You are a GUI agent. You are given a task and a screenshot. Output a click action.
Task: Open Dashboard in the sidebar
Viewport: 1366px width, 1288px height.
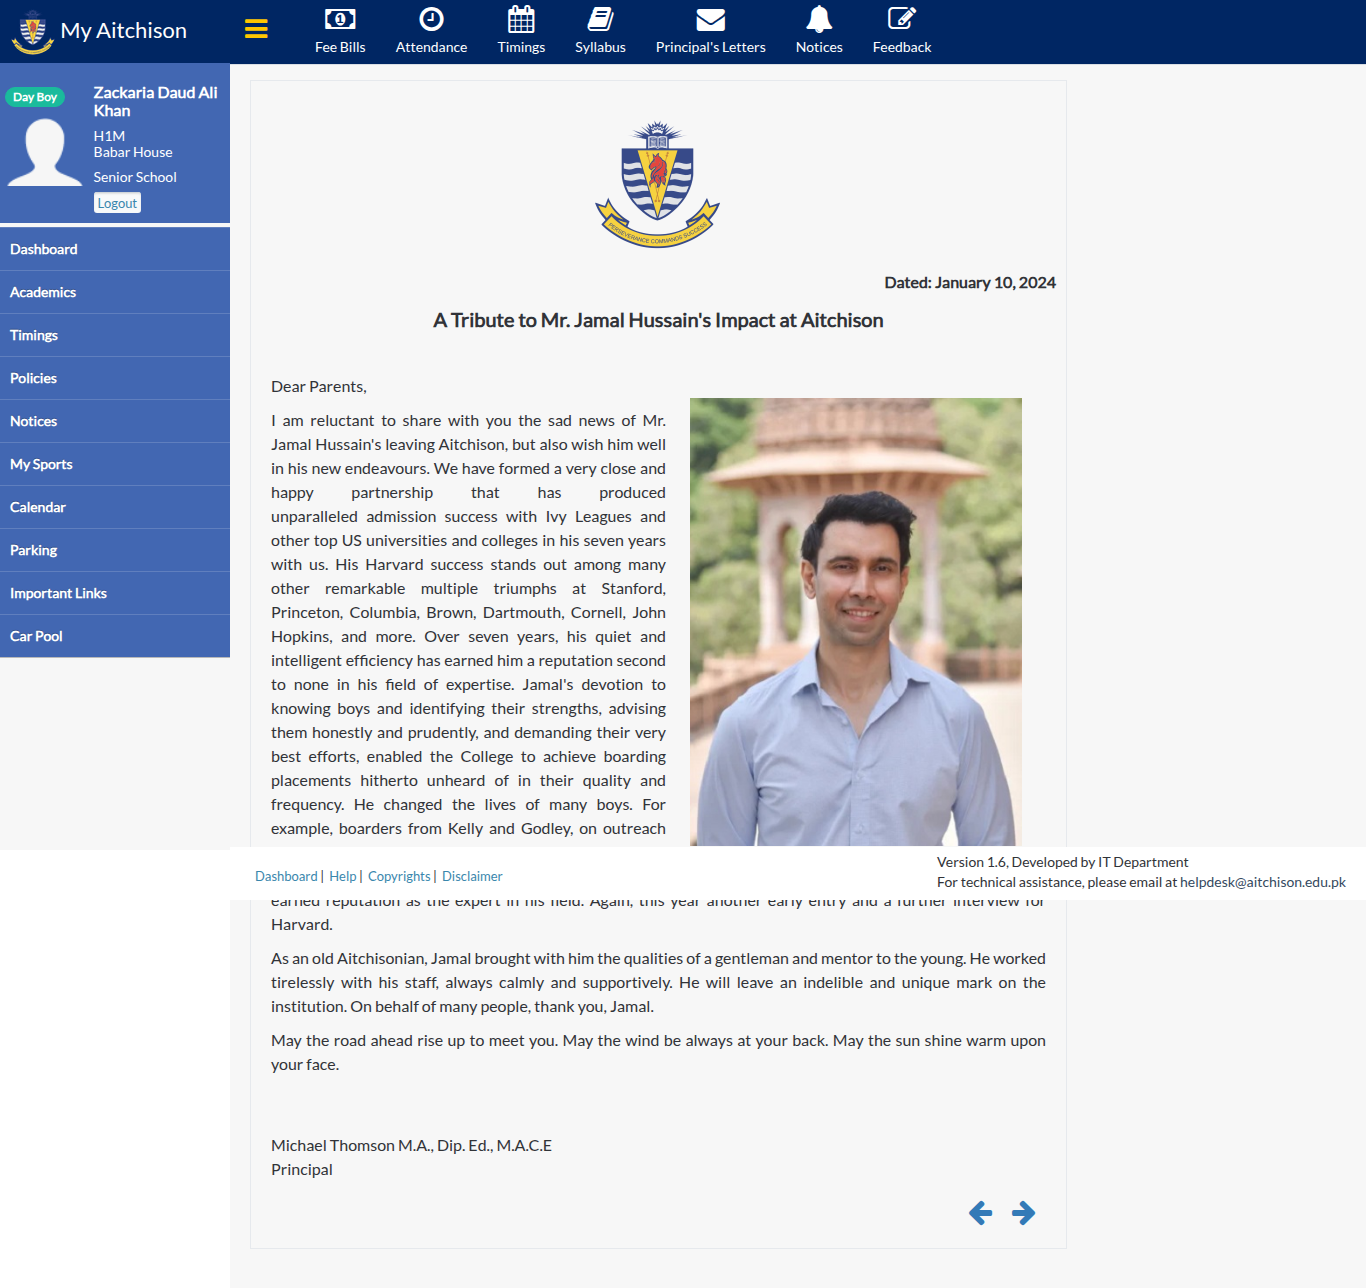click(x=115, y=249)
